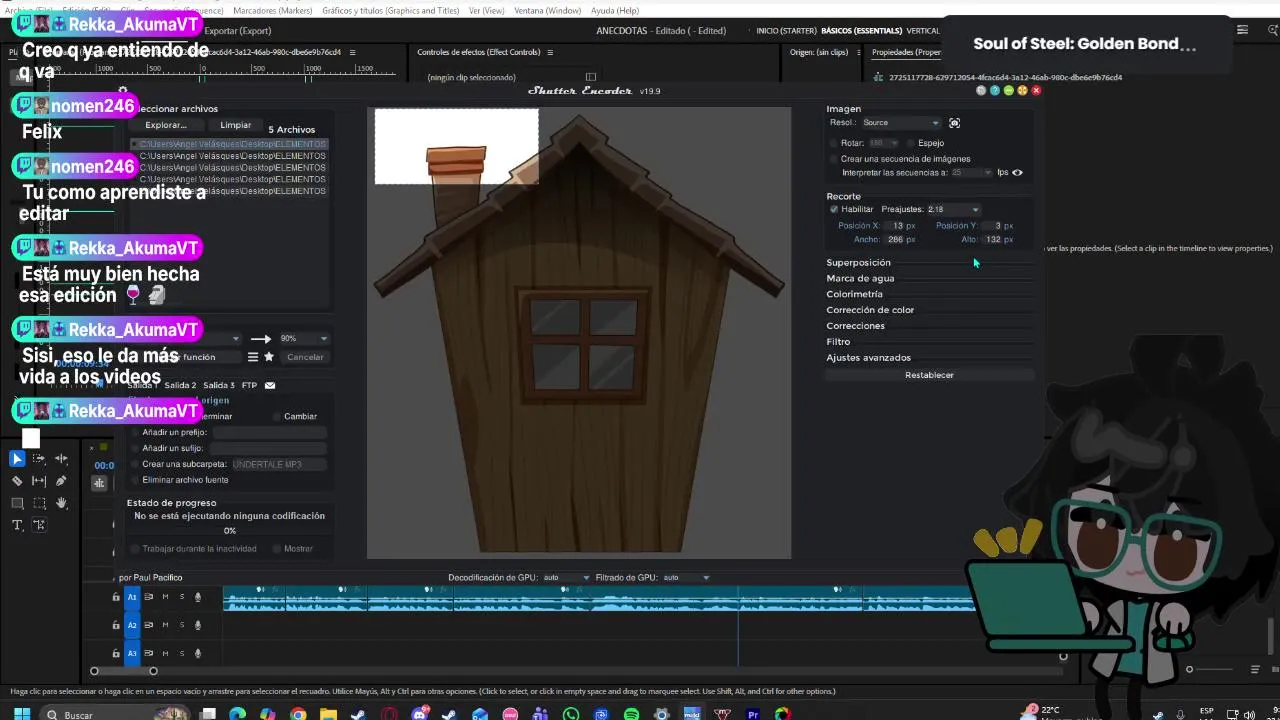Image resolution: width=1280 pixels, height=720 pixels.
Task: Open Google Chrome from the taskbar
Action: point(298,714)
